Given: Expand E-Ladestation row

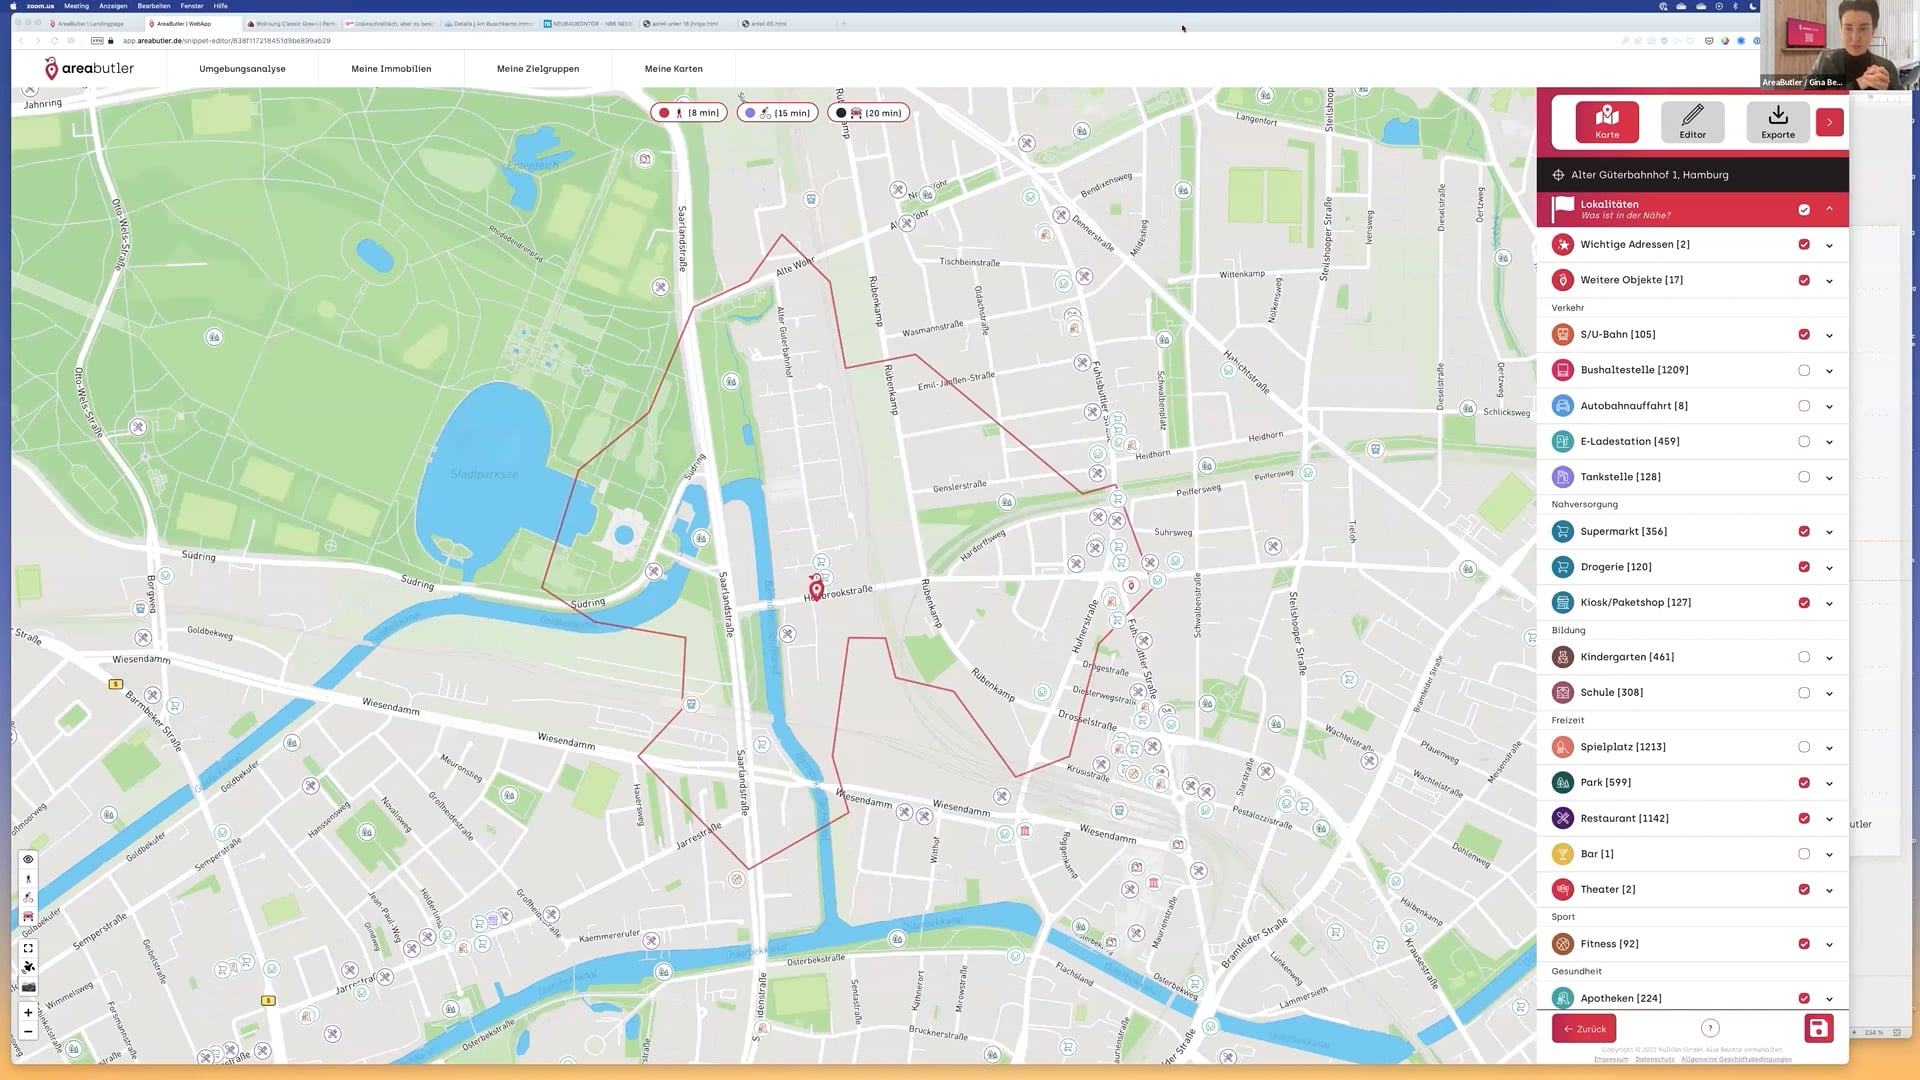Looking at the screenshot, I should click(x=1829, y=442).
